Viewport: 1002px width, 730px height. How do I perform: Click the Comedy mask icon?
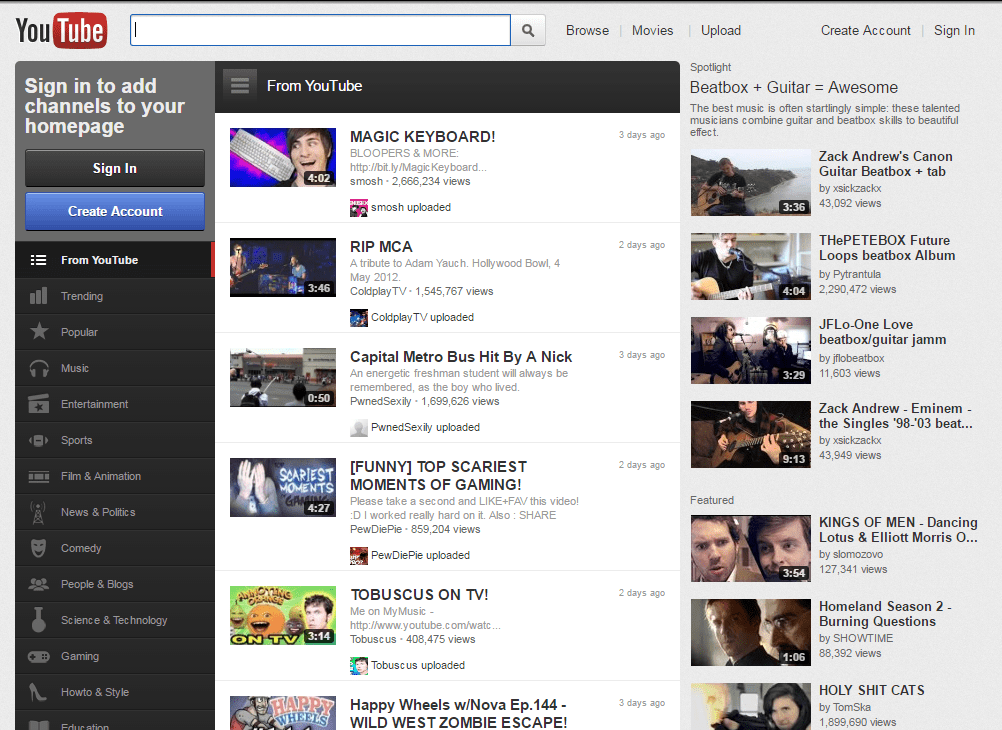[38, 548]
